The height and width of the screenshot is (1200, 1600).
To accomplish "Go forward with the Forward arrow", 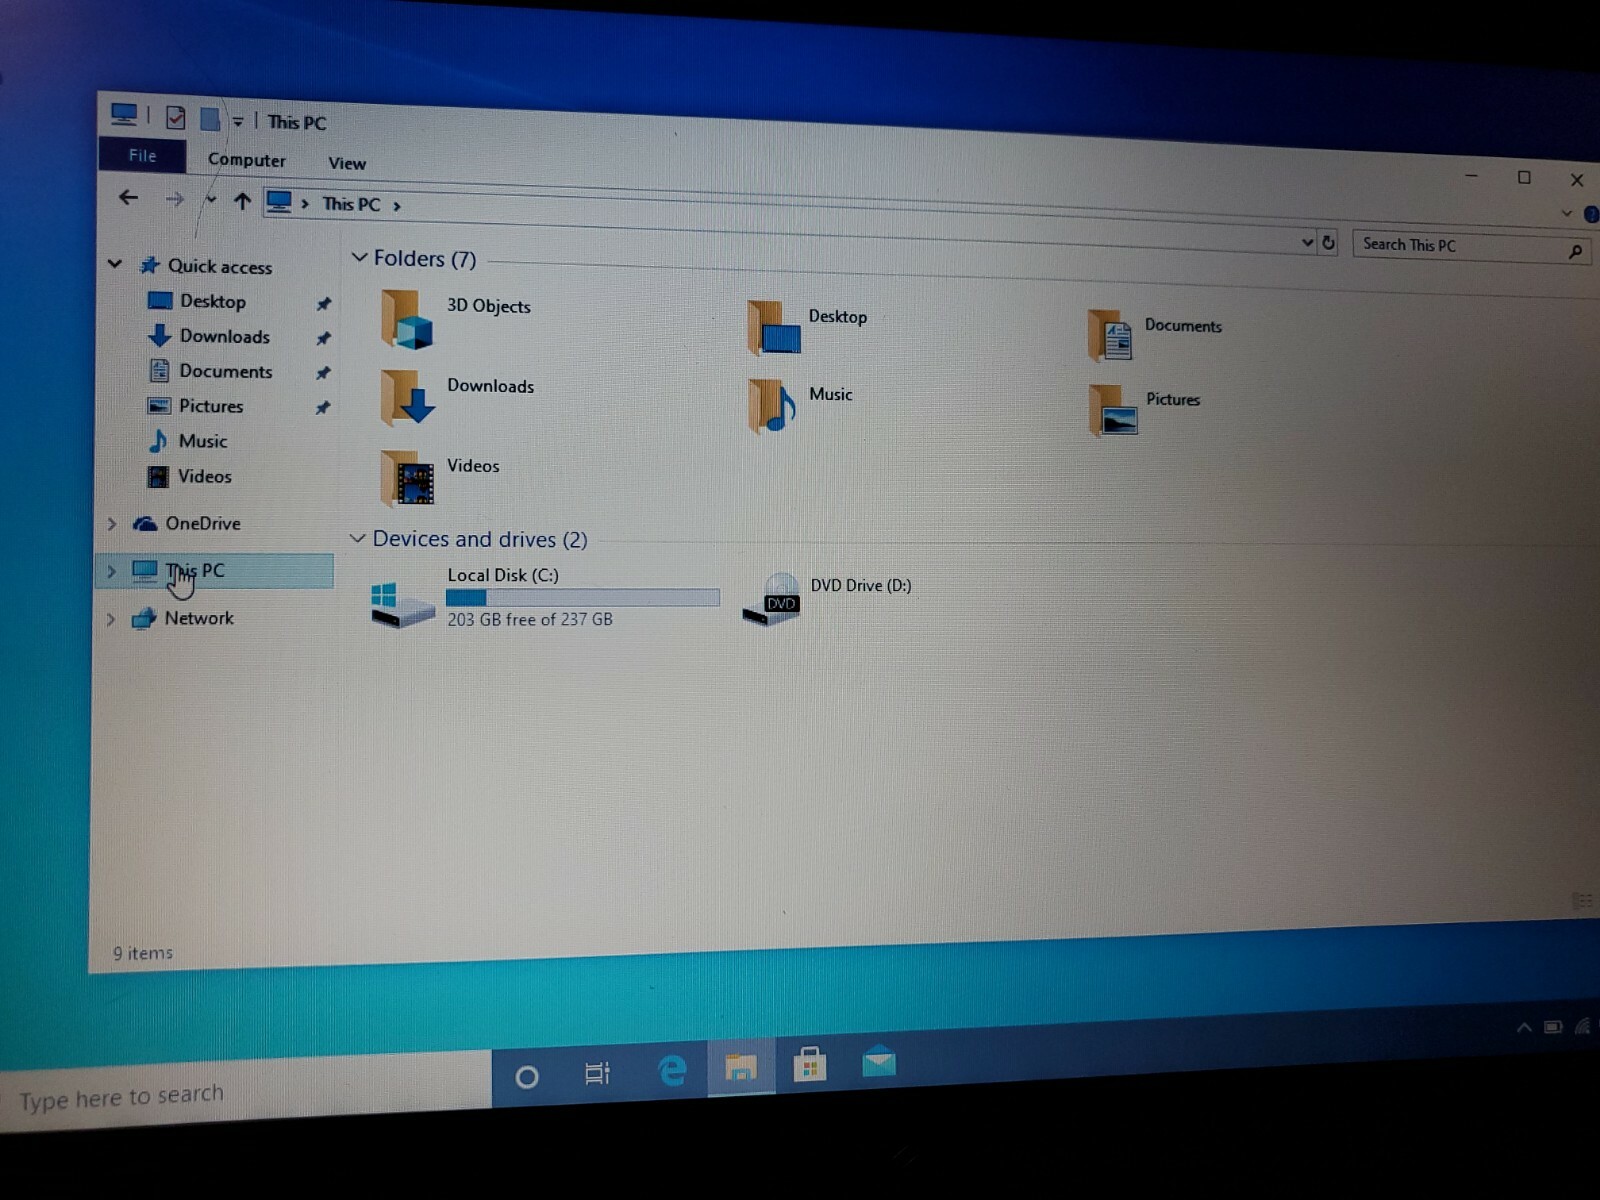I will 175,200.
